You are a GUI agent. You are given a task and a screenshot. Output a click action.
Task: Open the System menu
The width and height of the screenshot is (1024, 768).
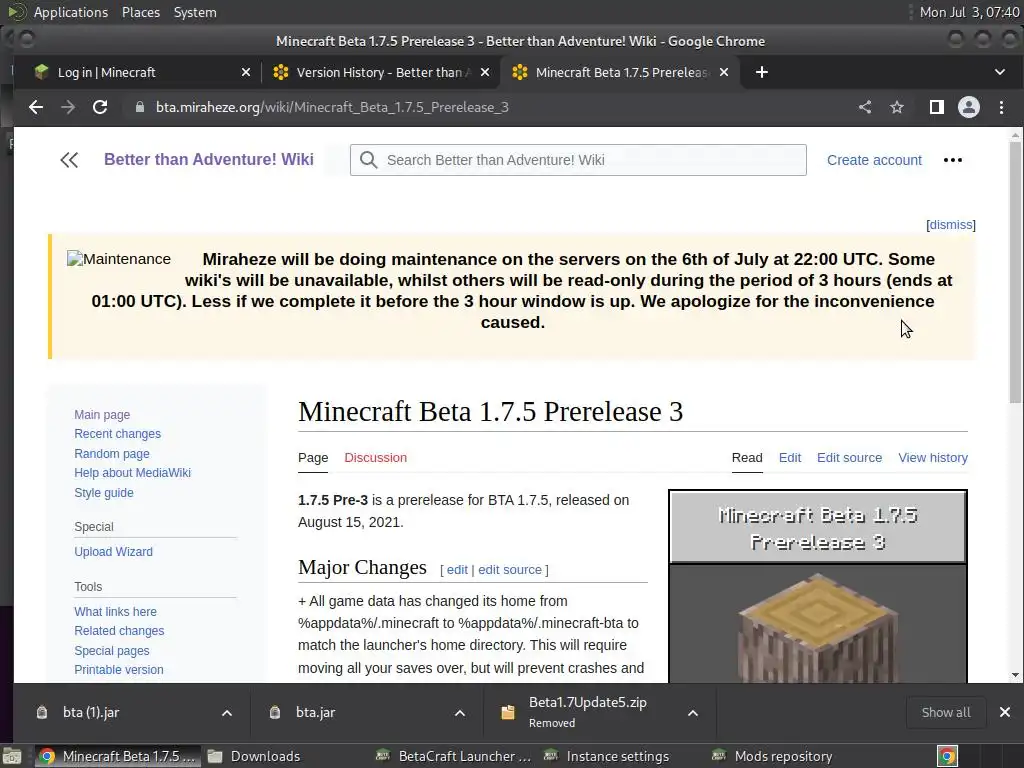click(x=195, y=12)
